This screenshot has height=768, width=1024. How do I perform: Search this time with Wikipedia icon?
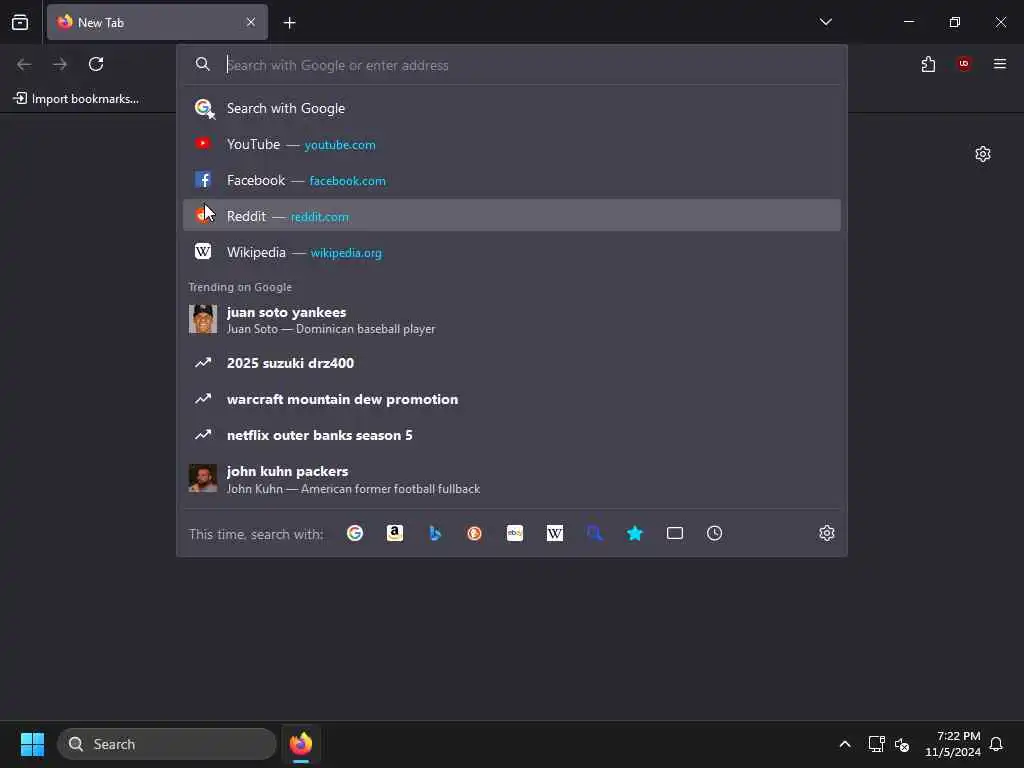(x=554, y=534)
